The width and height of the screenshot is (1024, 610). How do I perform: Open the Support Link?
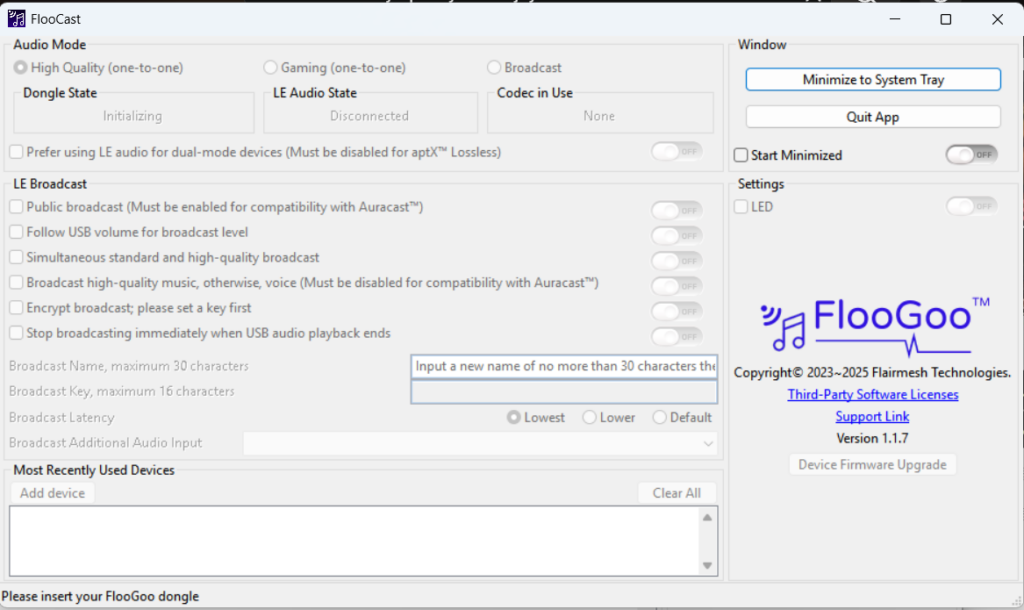[872, 417]
